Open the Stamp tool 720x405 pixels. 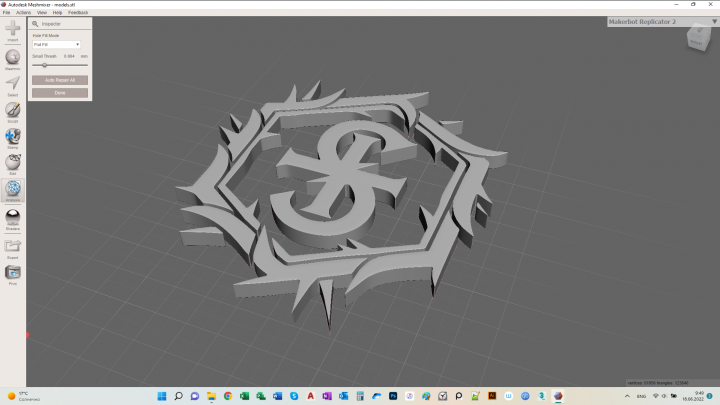tap(13, 138)
